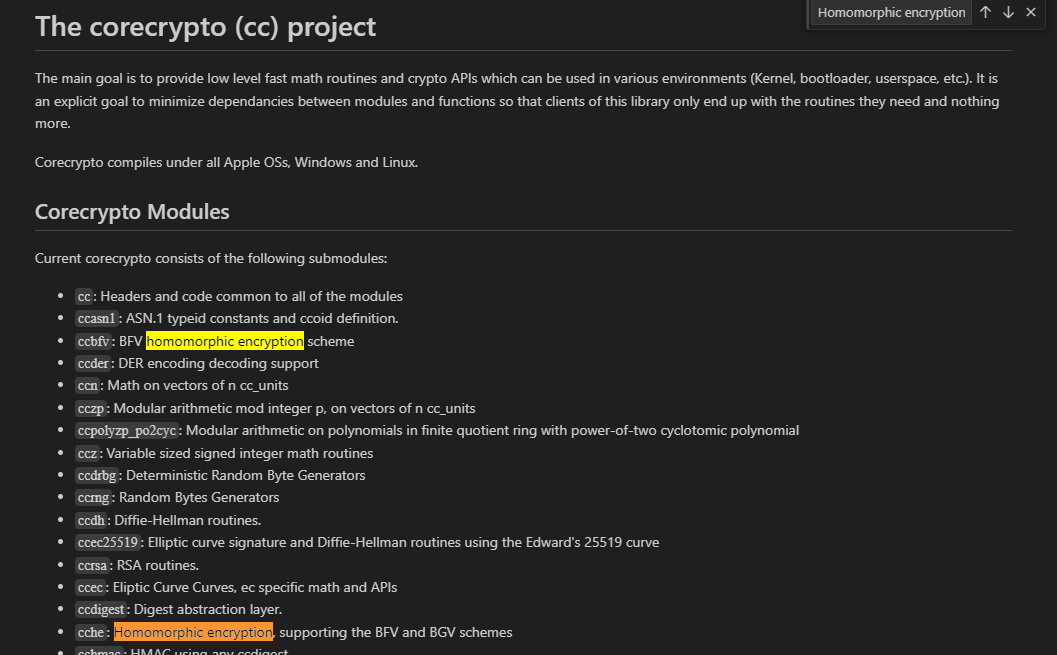This screenshot has width=1057, height=655.
Task: Click the 'ccasn1' module code label
Action: (x=96, y=318)
